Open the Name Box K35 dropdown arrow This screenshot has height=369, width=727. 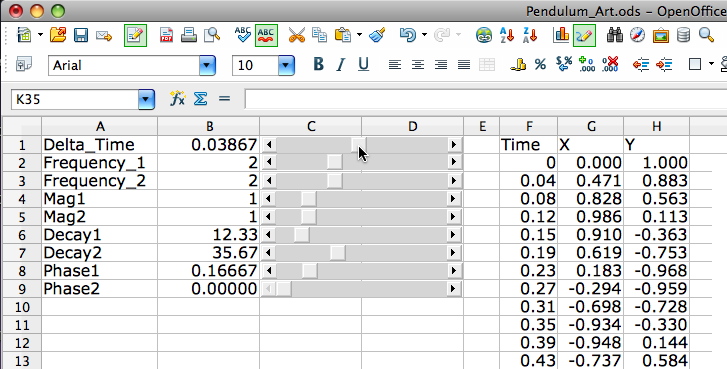pyautogui.click(x=146, y=99)
